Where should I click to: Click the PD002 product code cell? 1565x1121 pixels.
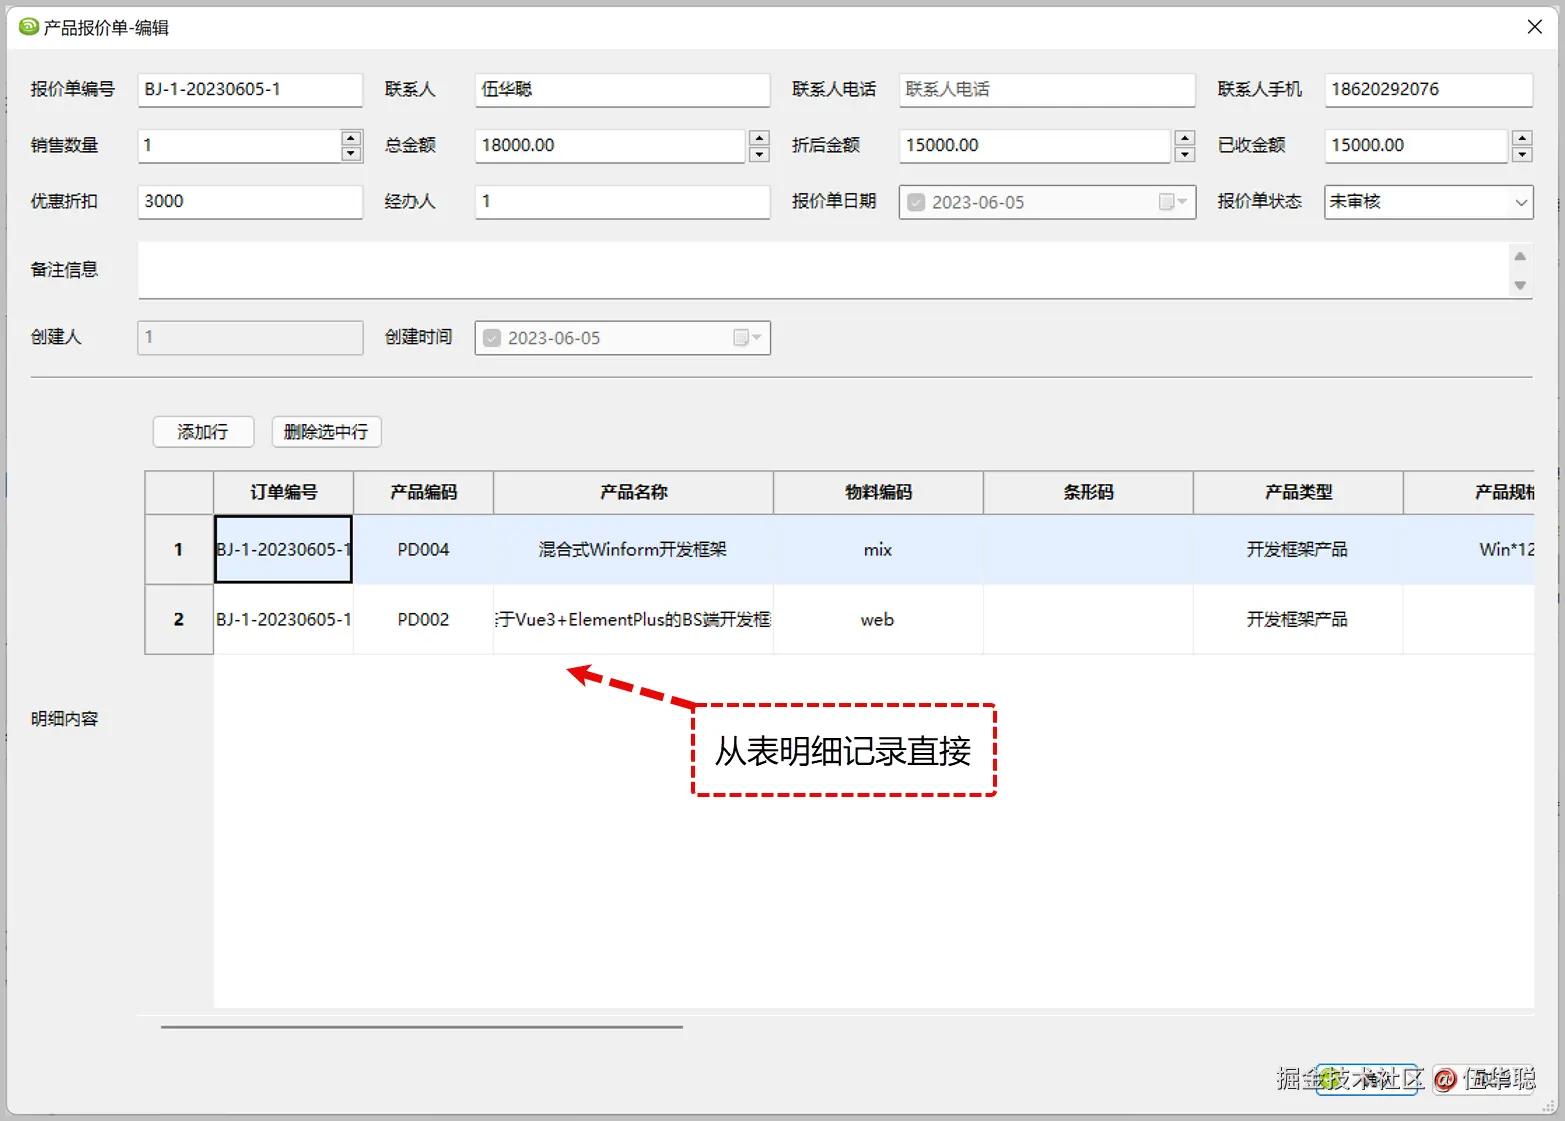tap(423, 619)
